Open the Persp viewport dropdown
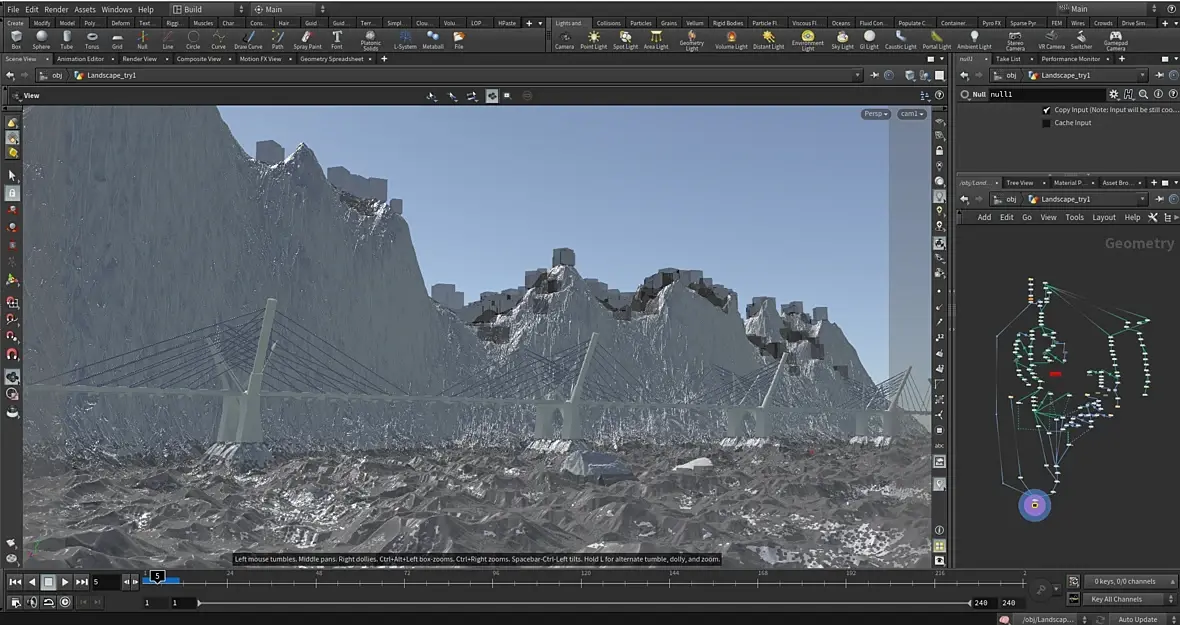1180x625 pixels. pos(875,114)
